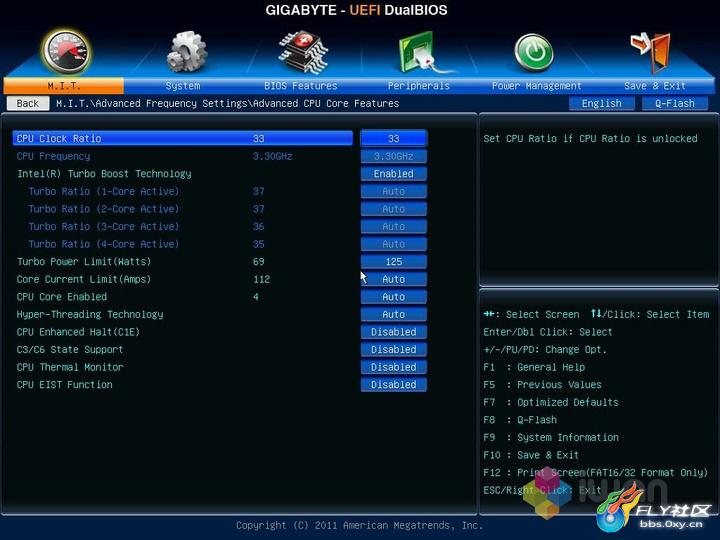Viewport: 720px width, 540px height.
Task: Select Turbo Ratio (4-Core Active) label
Action: coord(104,244)
